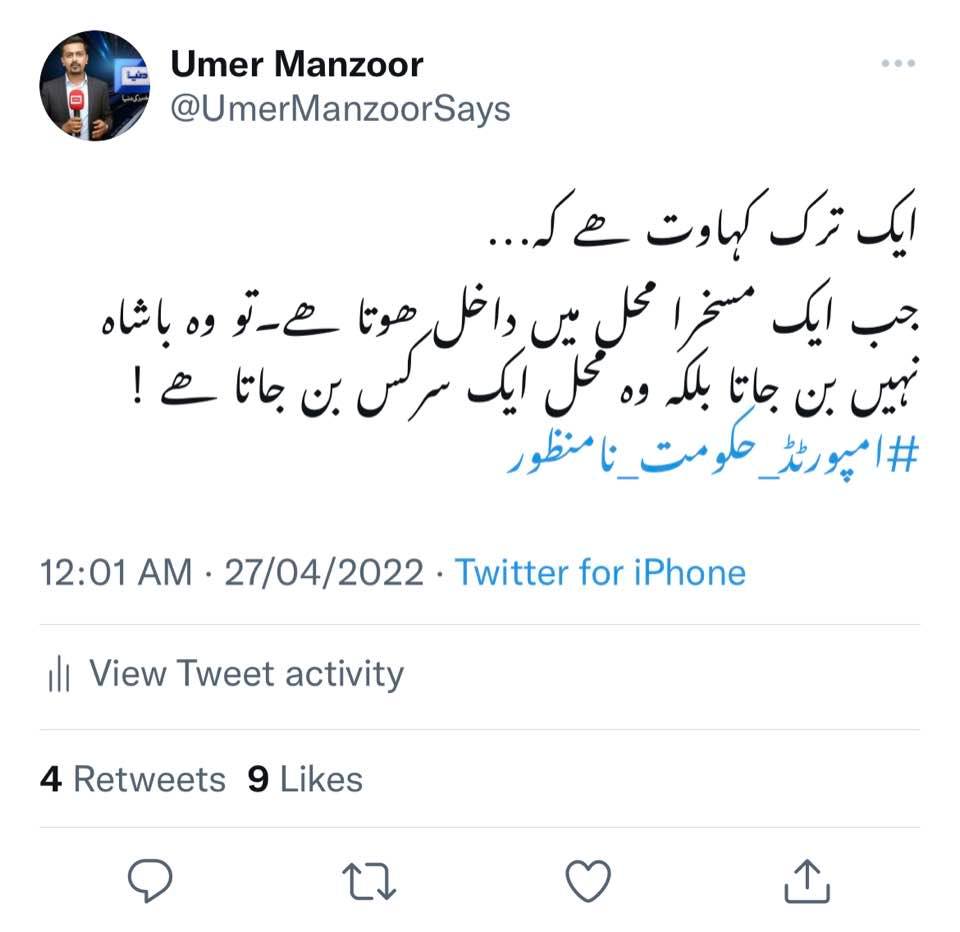Show list of 9 Likes
The height and width of the screenshot is (932, 960).
(305, 779)
